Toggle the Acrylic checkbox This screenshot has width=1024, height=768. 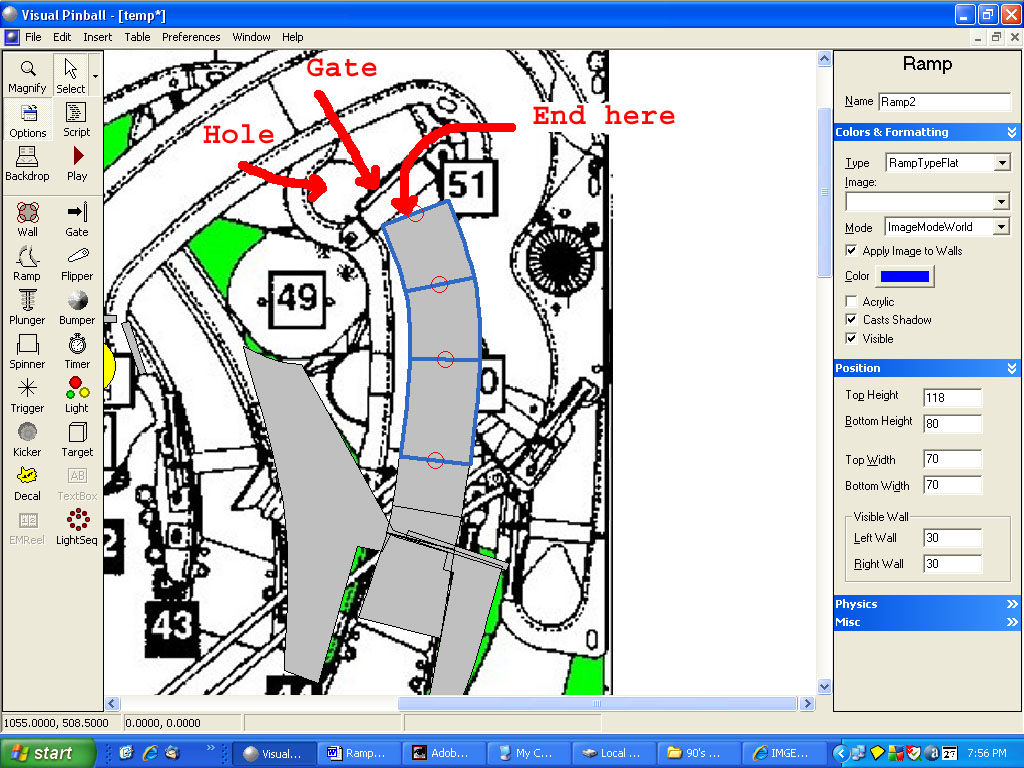852,302
